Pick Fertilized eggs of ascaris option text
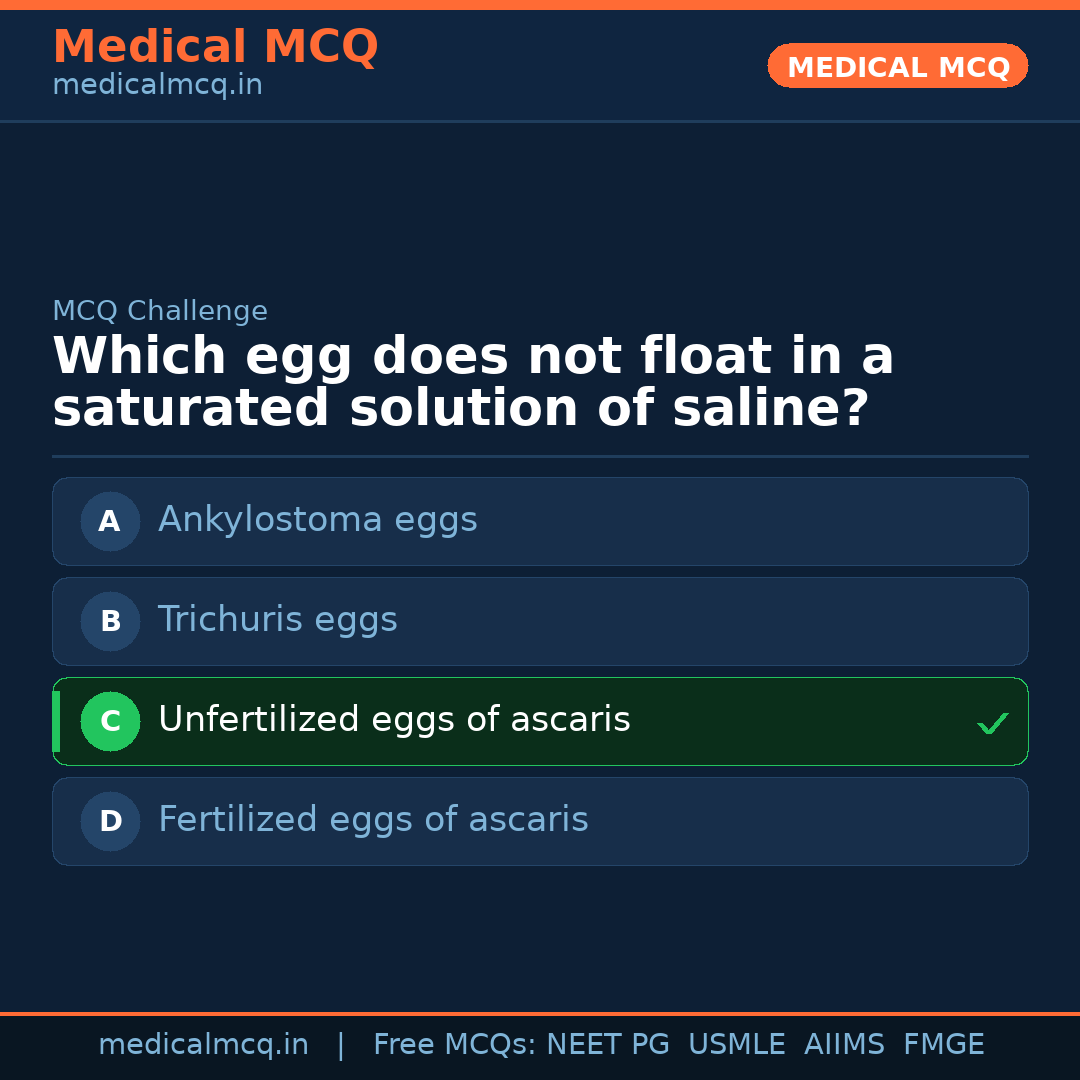This screenshot has width=1080, height=1080. (373, 820)
